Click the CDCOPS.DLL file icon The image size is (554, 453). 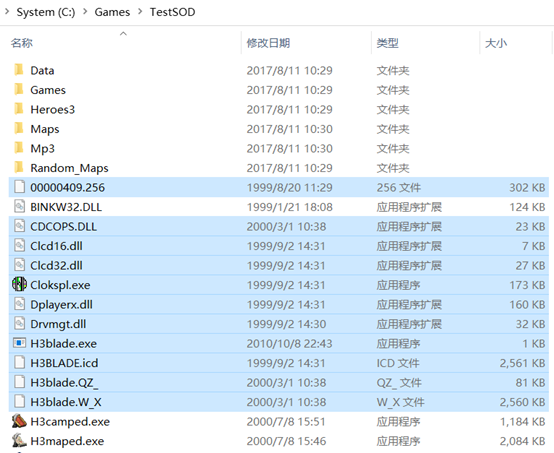19,226
